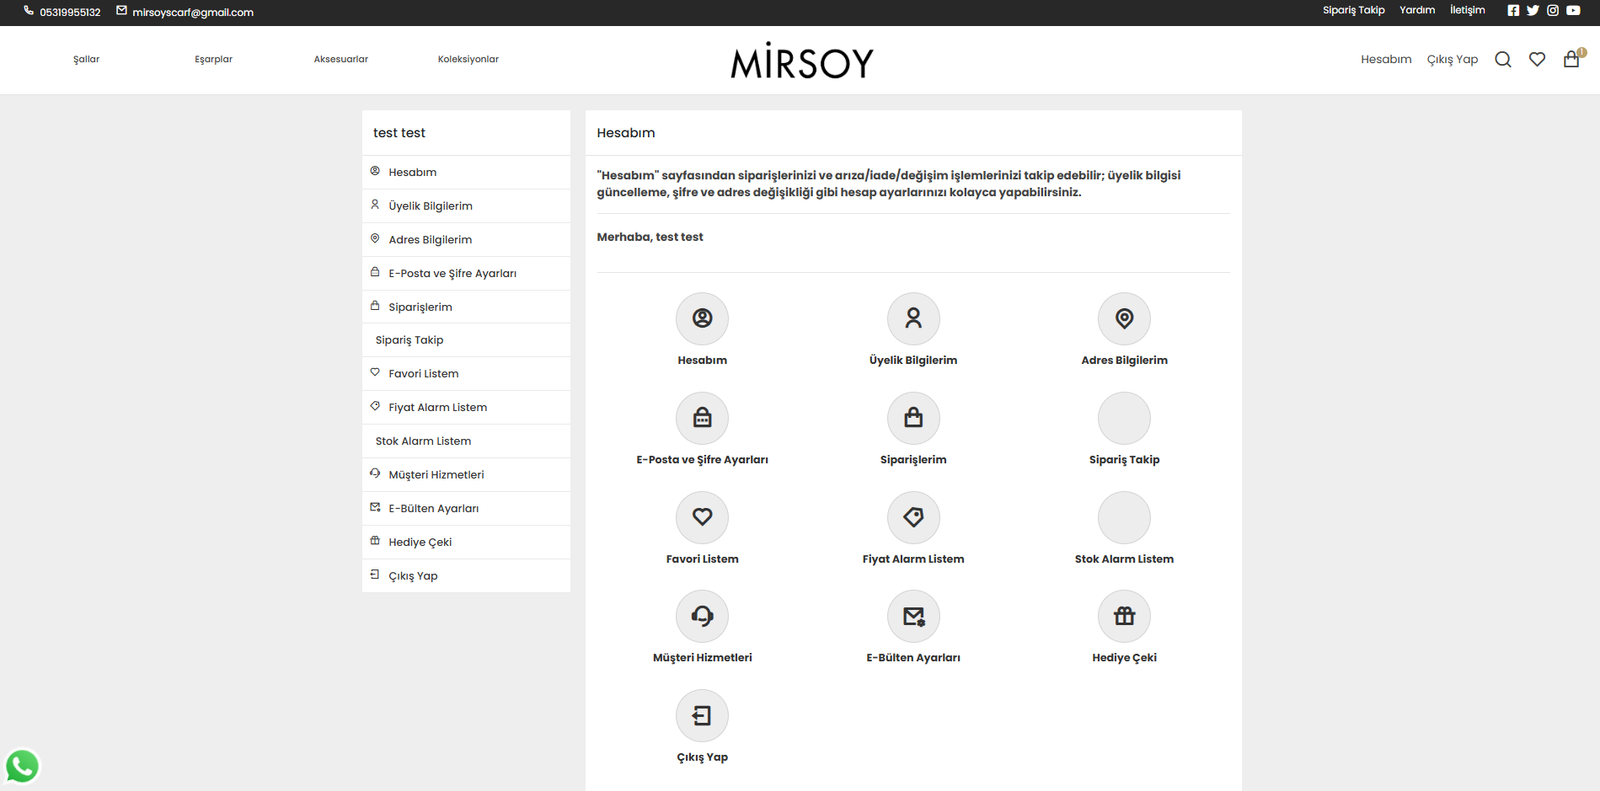Click the Sipariş Takip link in top bar

1353,10
